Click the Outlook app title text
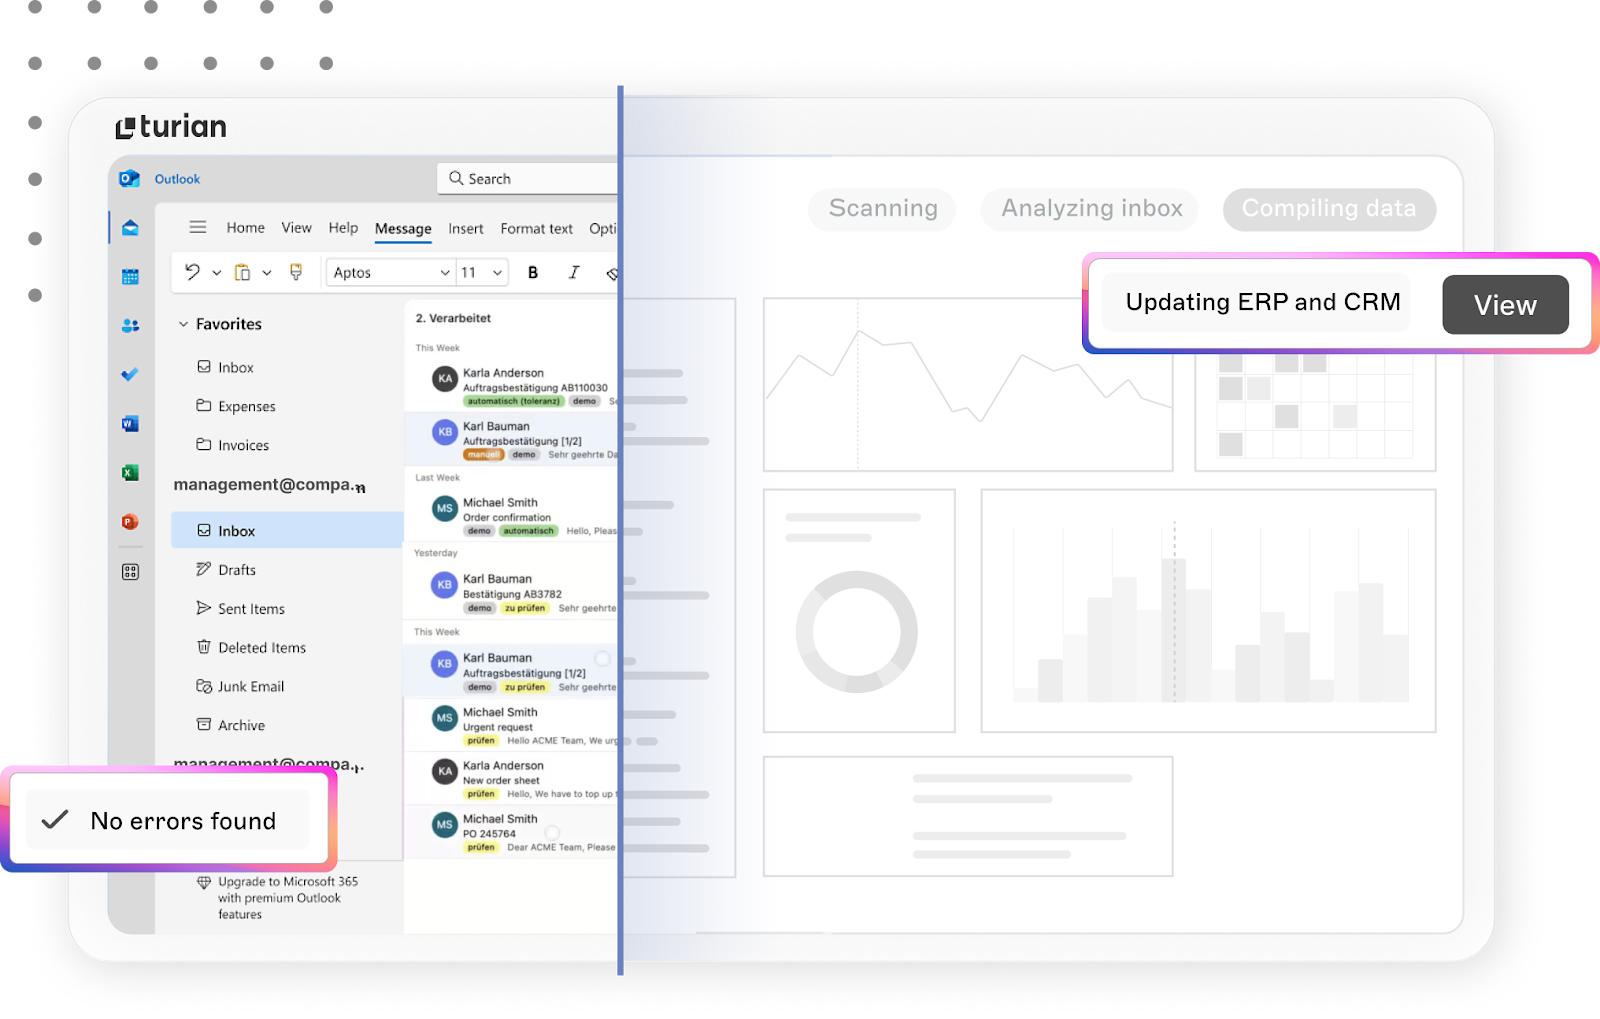The image size is (1600, 1019). coord(177,179)
